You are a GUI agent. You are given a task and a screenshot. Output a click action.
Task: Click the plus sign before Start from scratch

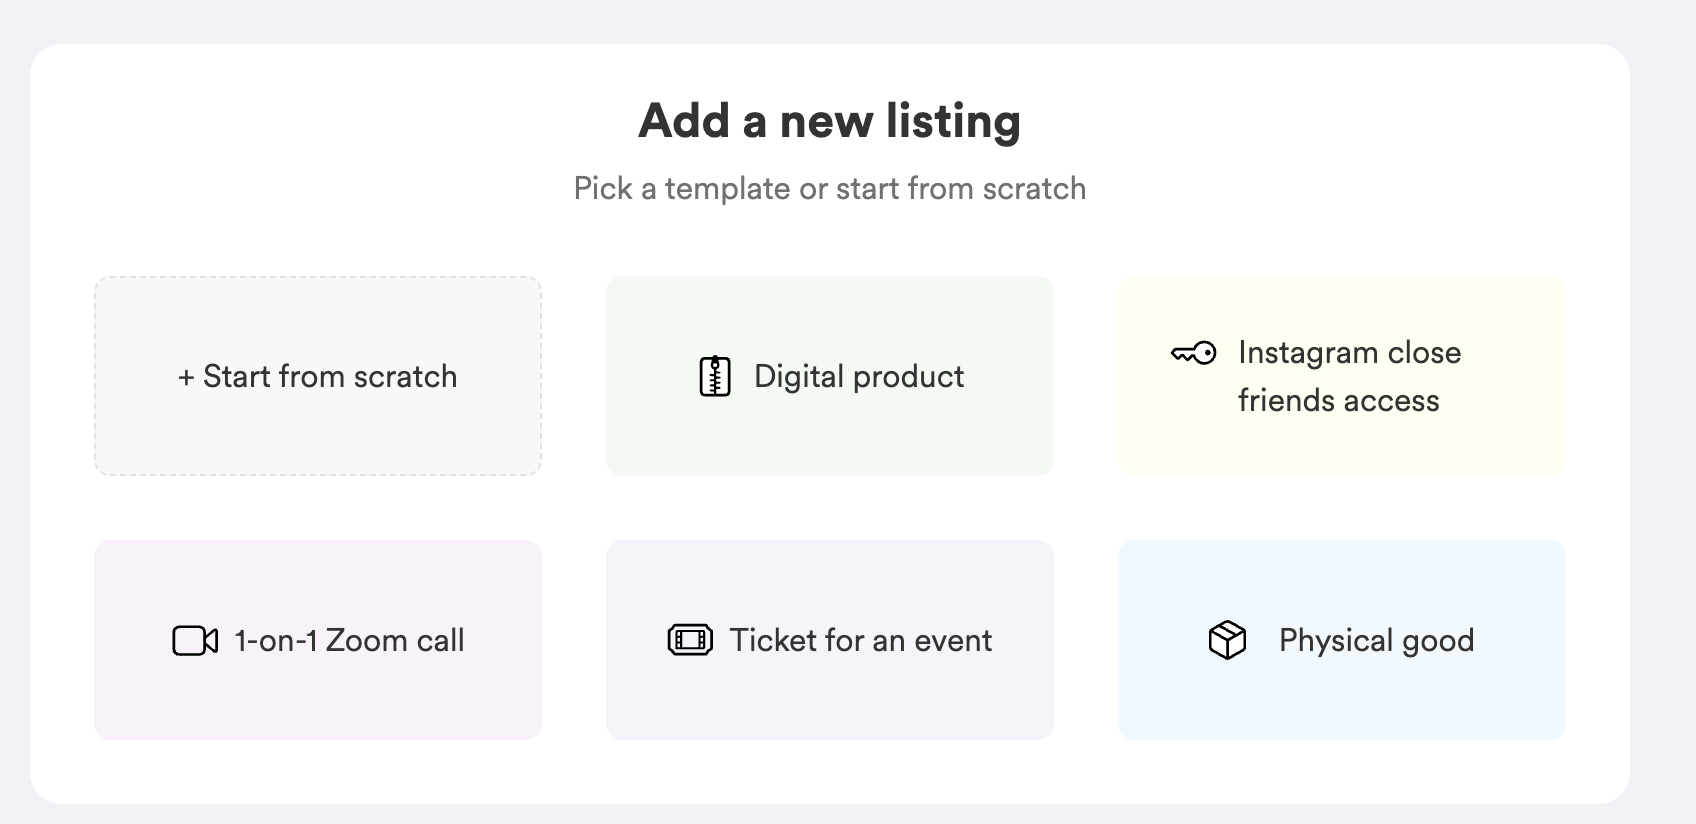[x=185, y=378]
